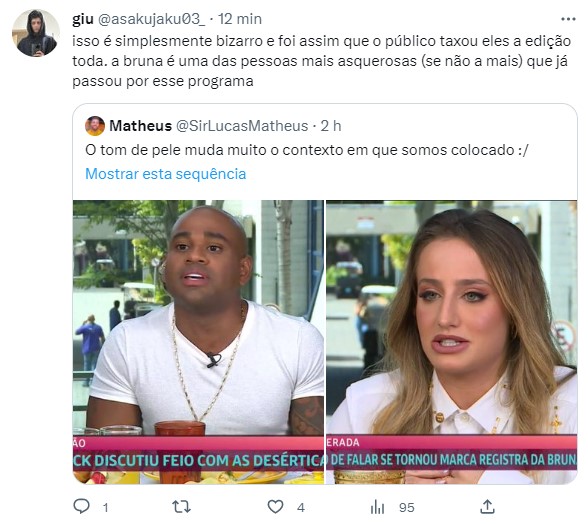Open right image of blonde woman
Image resolution: width=588 pixels, height=524 pixels.
(452, 342)
